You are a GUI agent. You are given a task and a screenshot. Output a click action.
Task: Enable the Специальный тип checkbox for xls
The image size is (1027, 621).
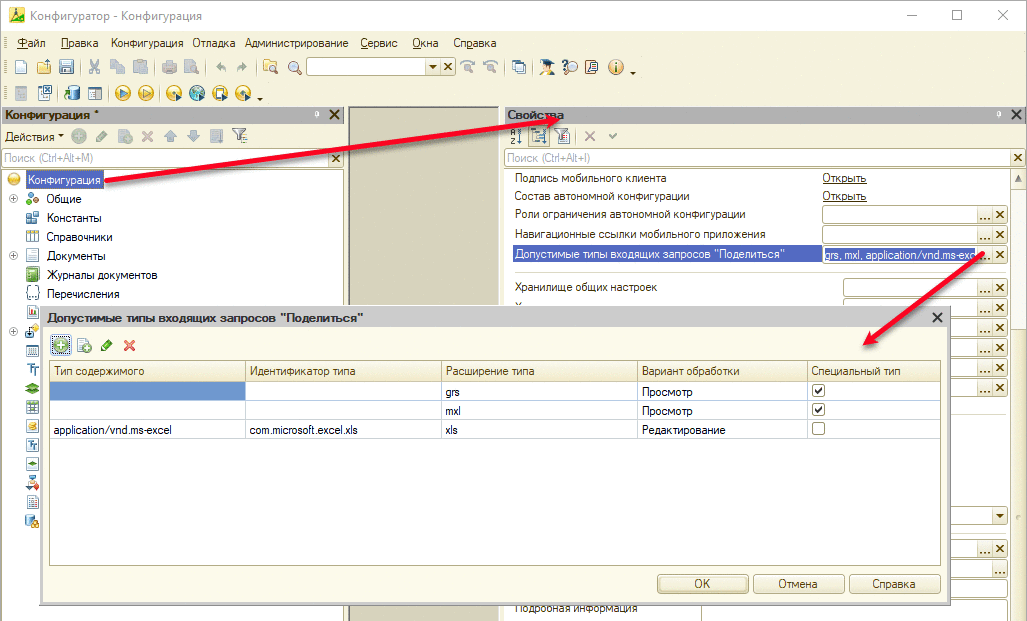[x=818, y=428]
